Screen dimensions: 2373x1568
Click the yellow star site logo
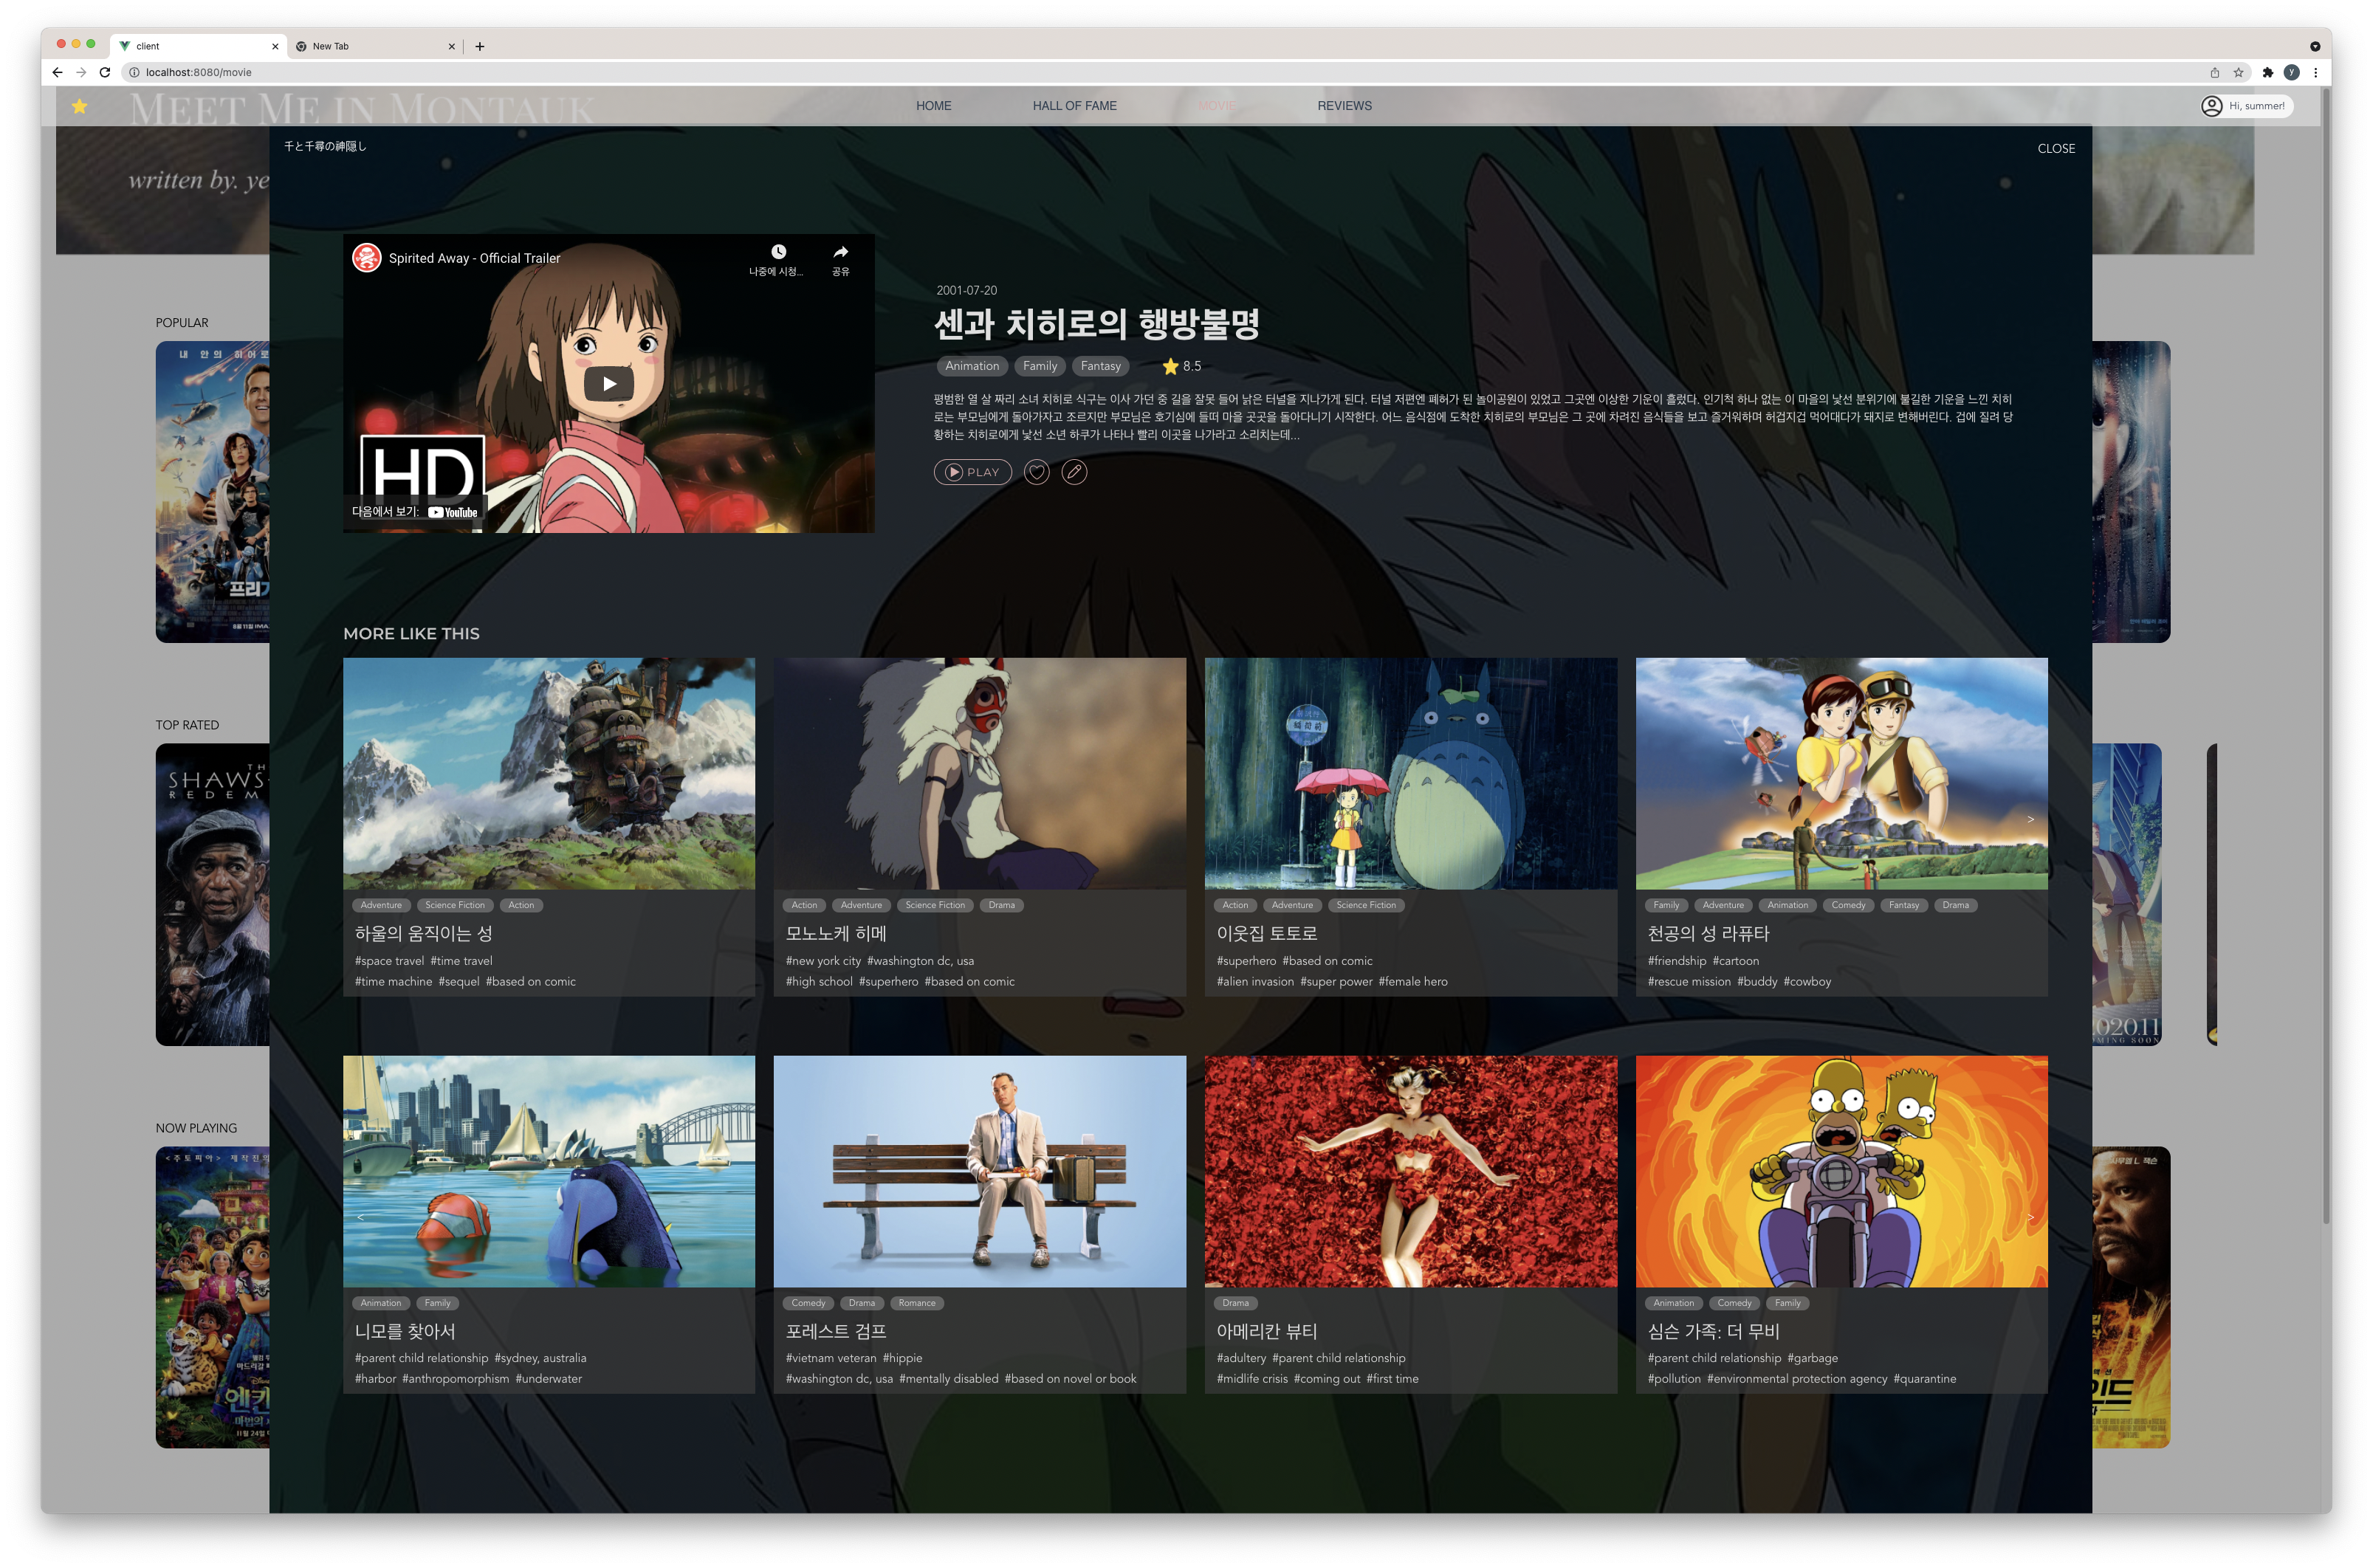[79, 106]
